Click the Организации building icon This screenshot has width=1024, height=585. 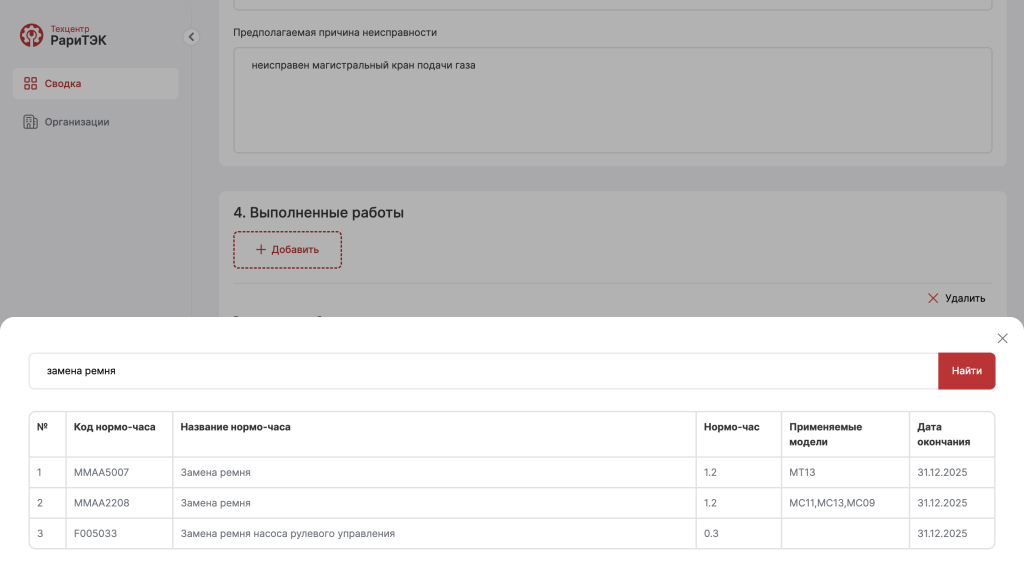tap(28, 121)
